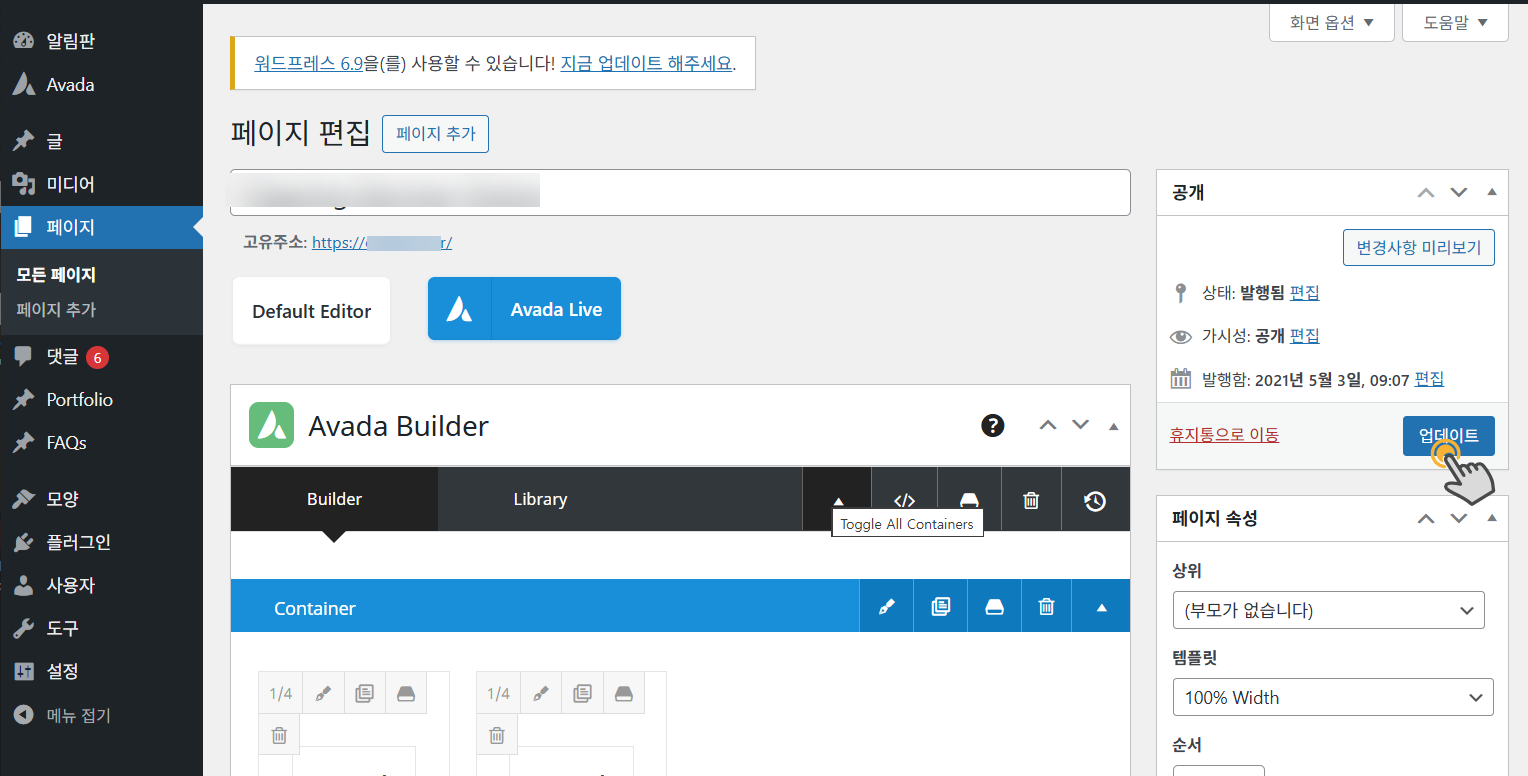Save the Container to library
The width and height of the screenshot is (1528, 776).
point(994,606)
